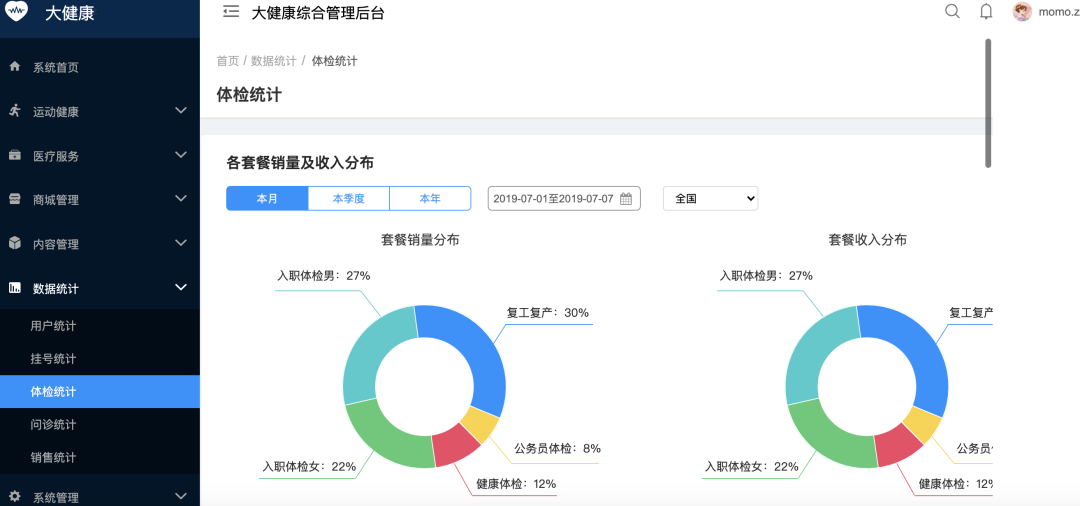Switch time range to 本季度

point(348,199)
